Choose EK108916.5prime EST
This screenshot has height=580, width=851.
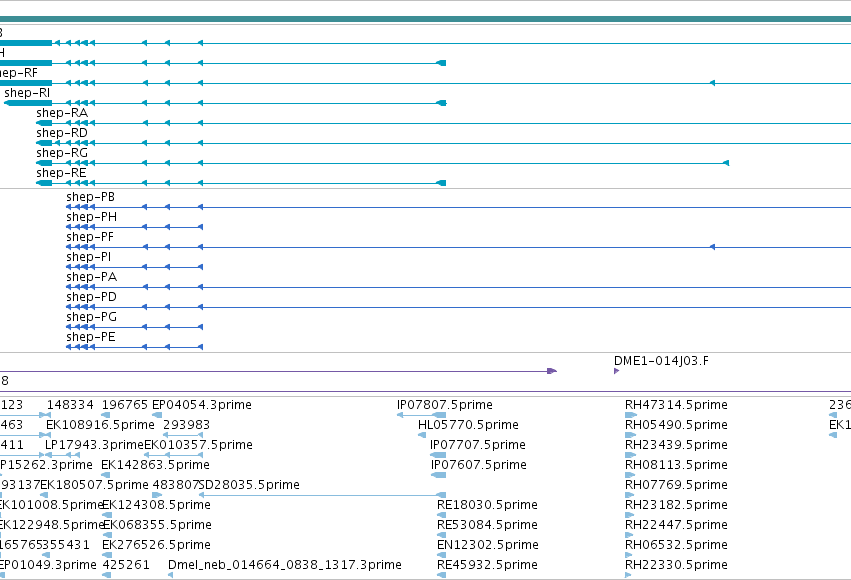pyautogui.click(x=100, y=425)
